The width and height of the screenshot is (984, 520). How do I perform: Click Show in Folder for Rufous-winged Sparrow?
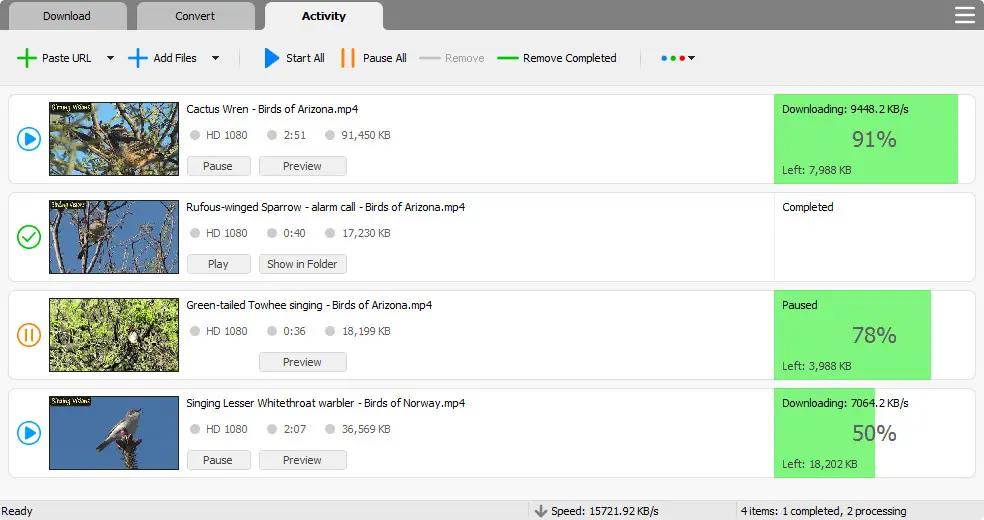[x=302, y=264]
